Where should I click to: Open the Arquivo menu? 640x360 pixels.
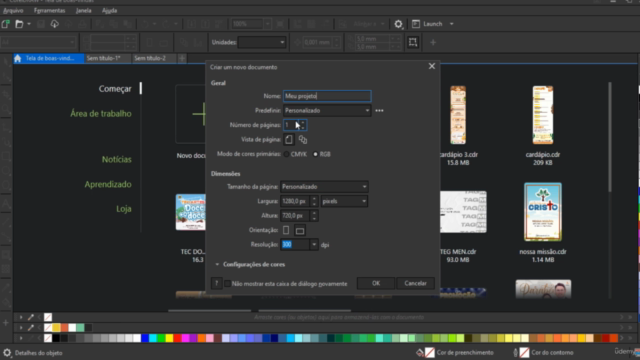[x=13, y=11]
